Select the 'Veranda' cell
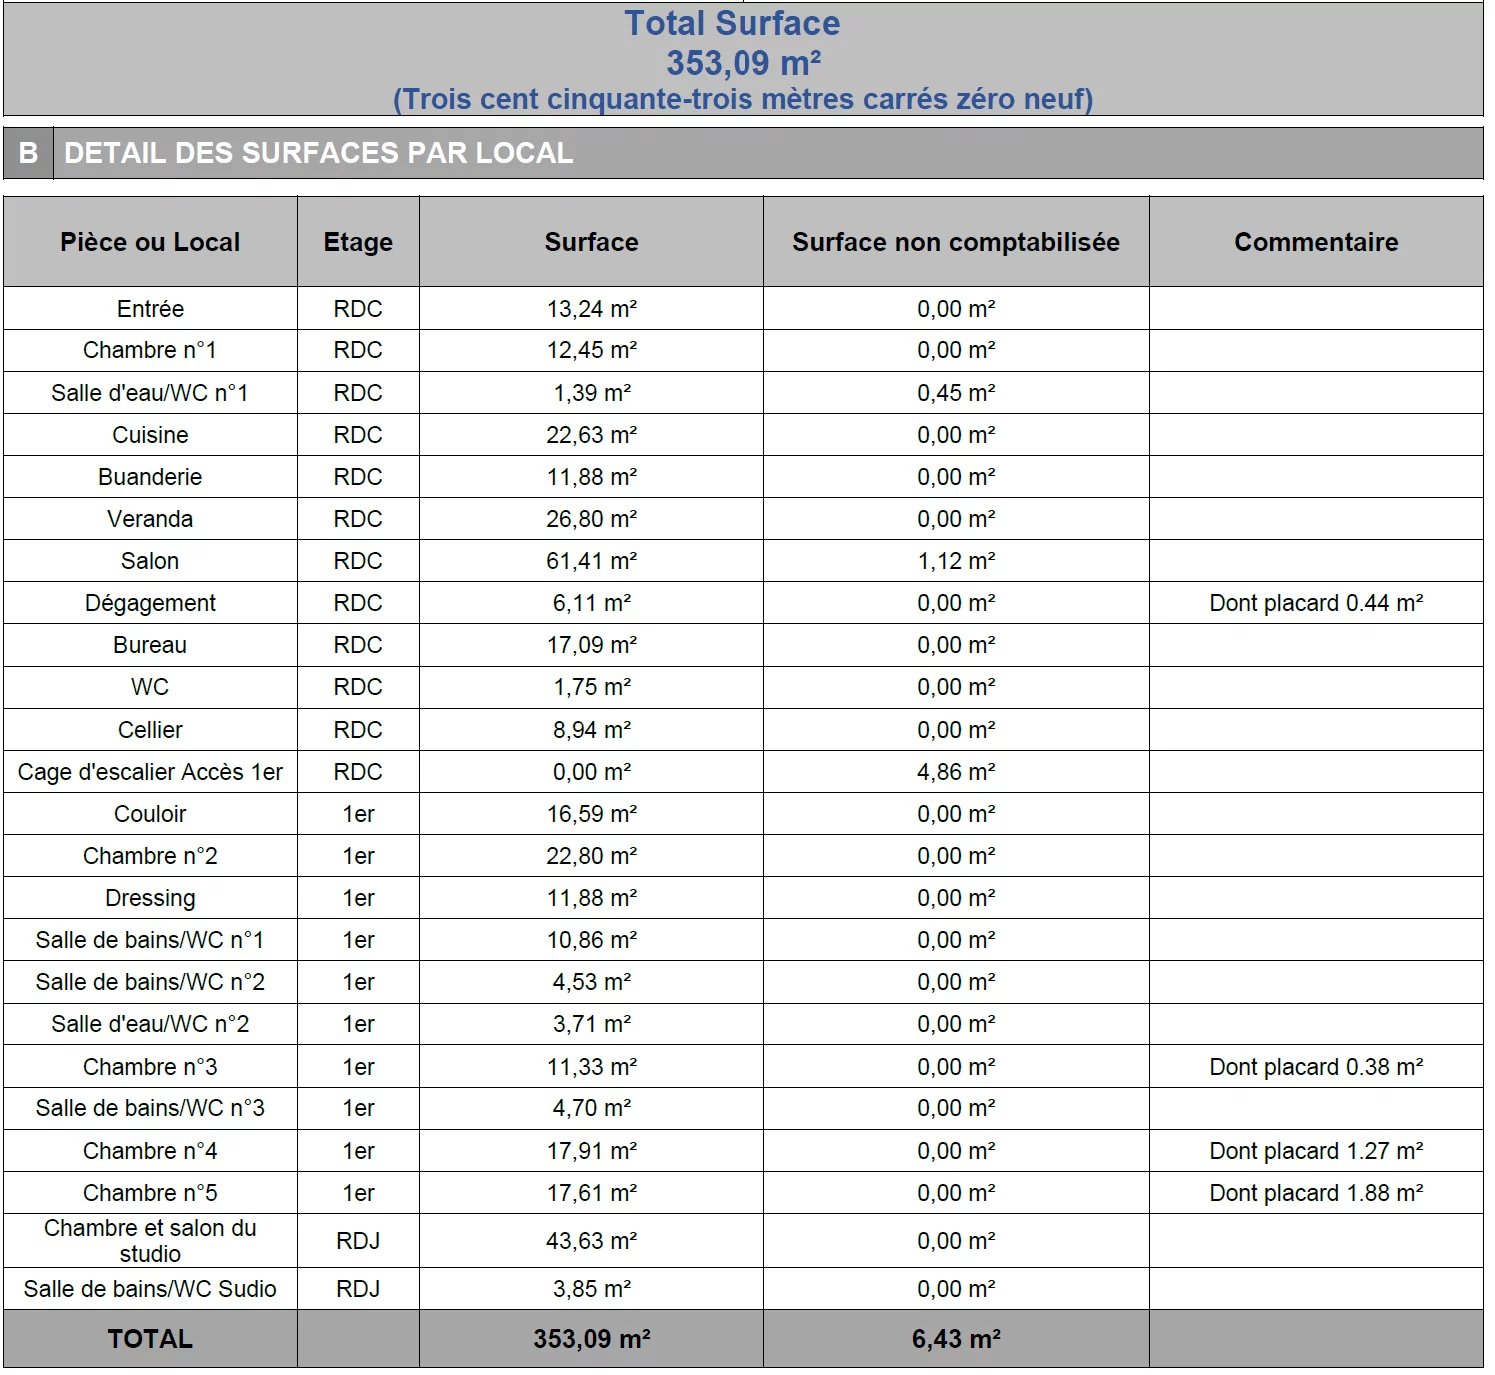 click(x=150, y=519)
